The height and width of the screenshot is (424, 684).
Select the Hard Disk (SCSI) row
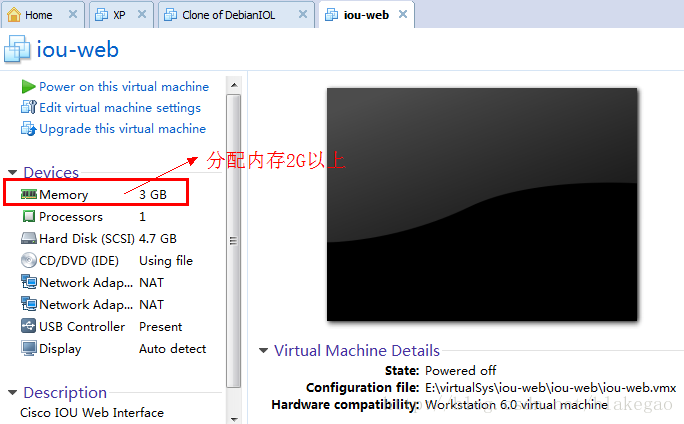99,238
